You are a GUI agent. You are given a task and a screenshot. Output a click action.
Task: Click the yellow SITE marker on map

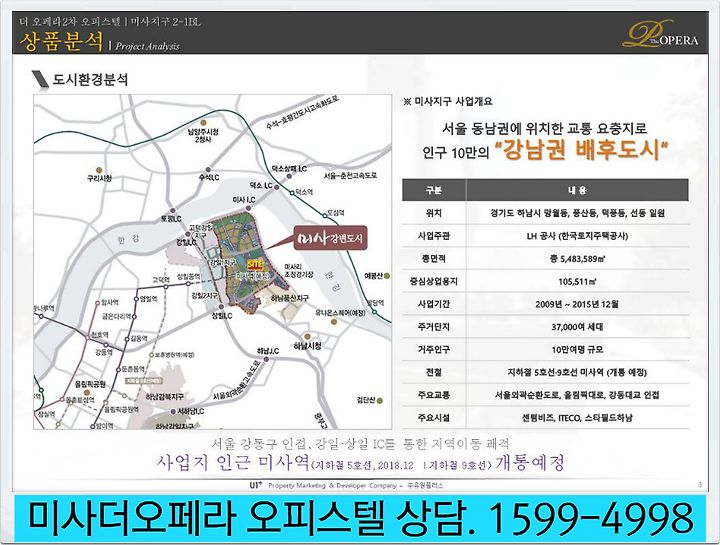254,265
